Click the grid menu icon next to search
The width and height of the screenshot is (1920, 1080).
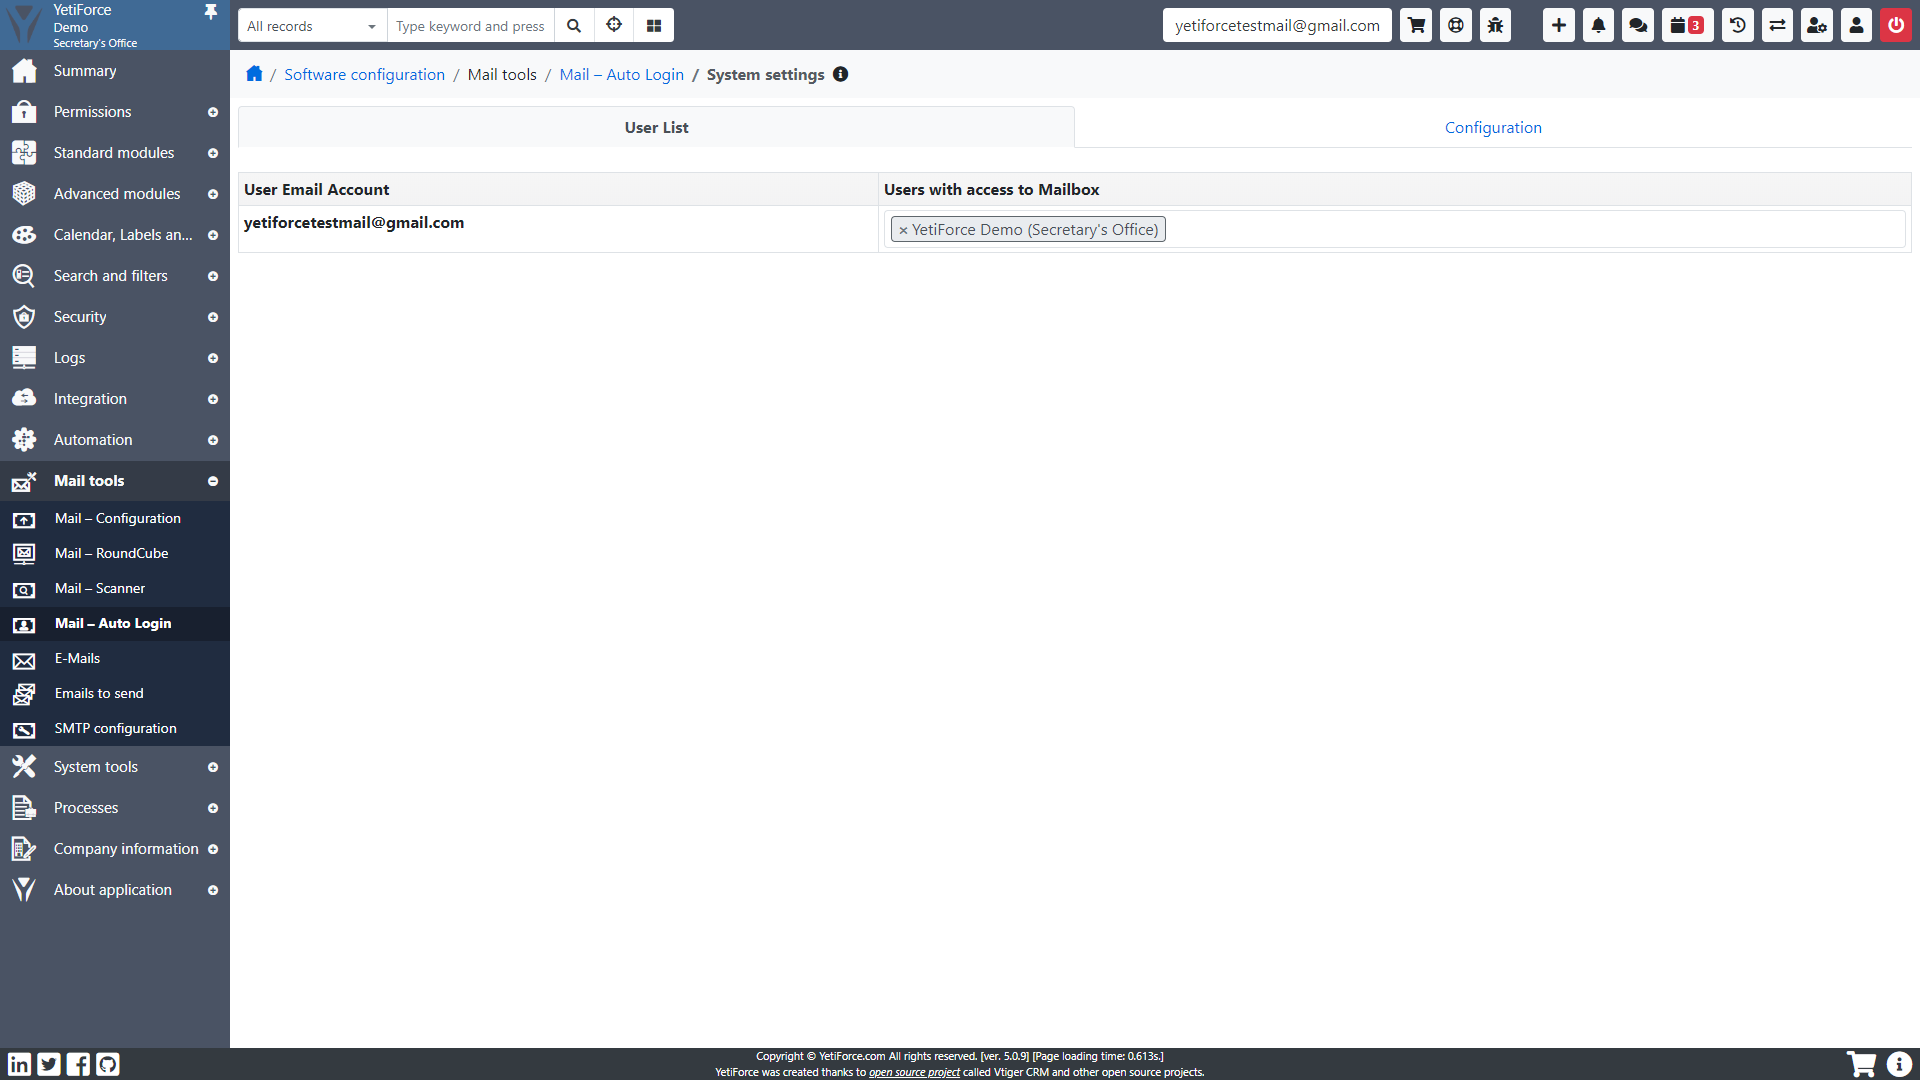(654, 26)
